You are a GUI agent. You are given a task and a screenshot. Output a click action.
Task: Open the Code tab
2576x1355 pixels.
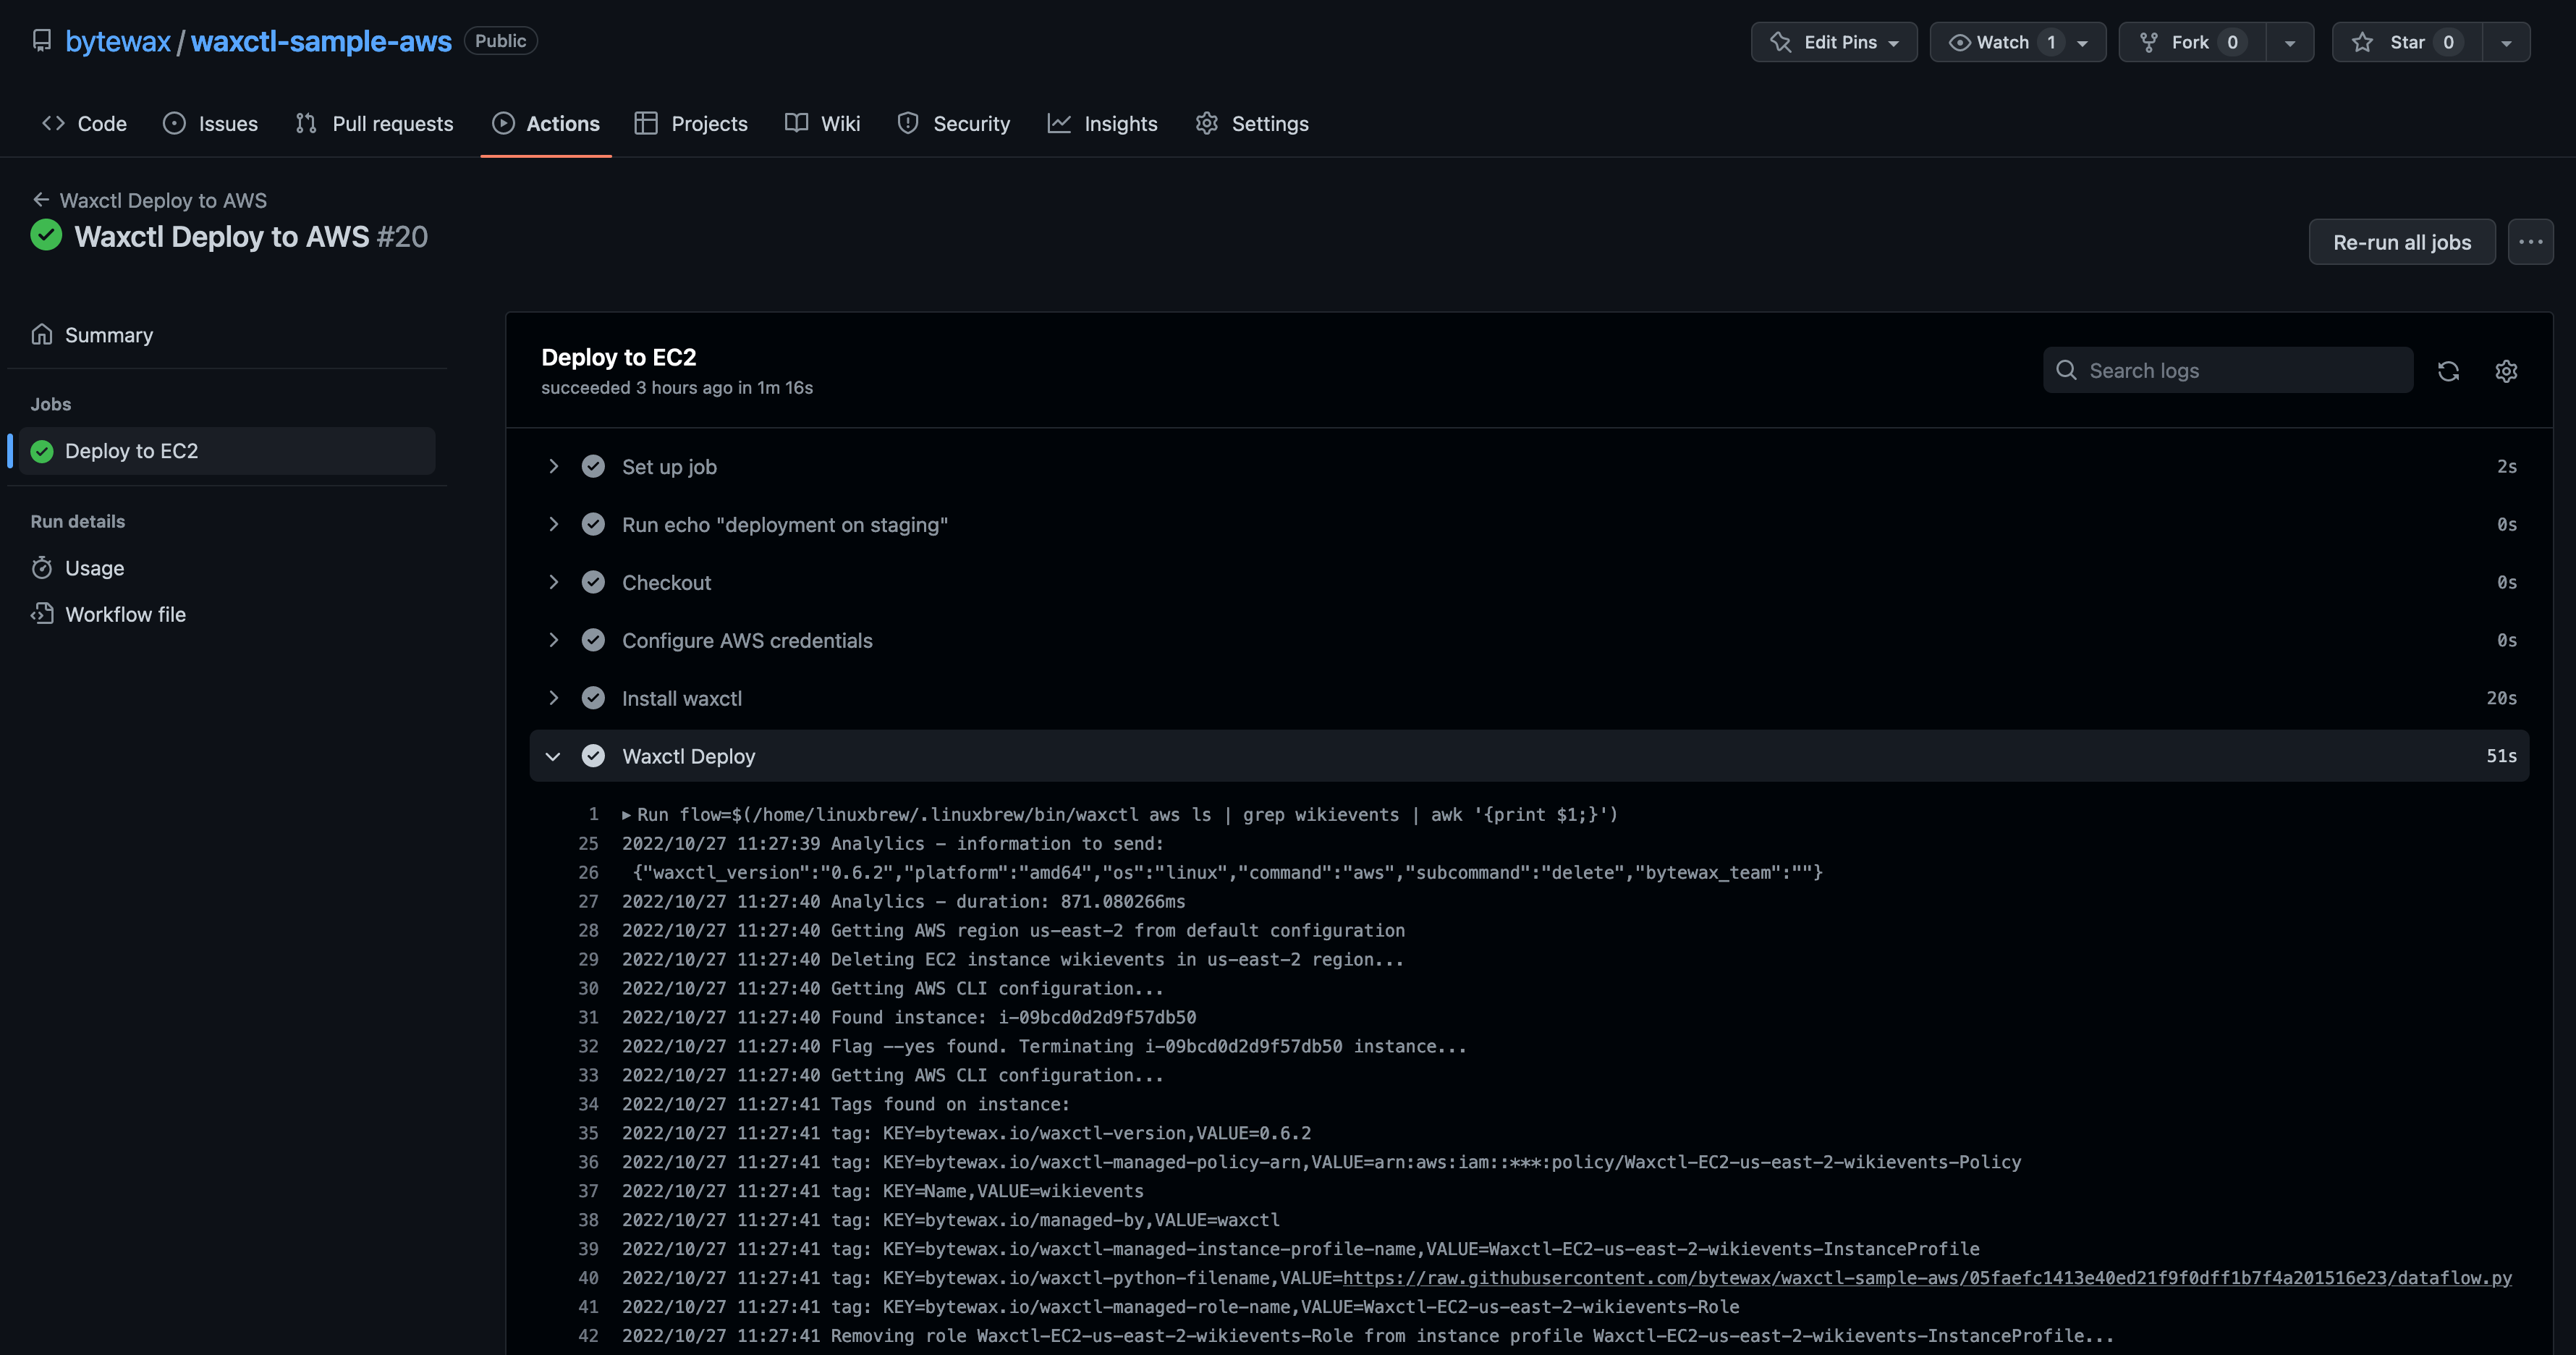[x=84, y=123]
